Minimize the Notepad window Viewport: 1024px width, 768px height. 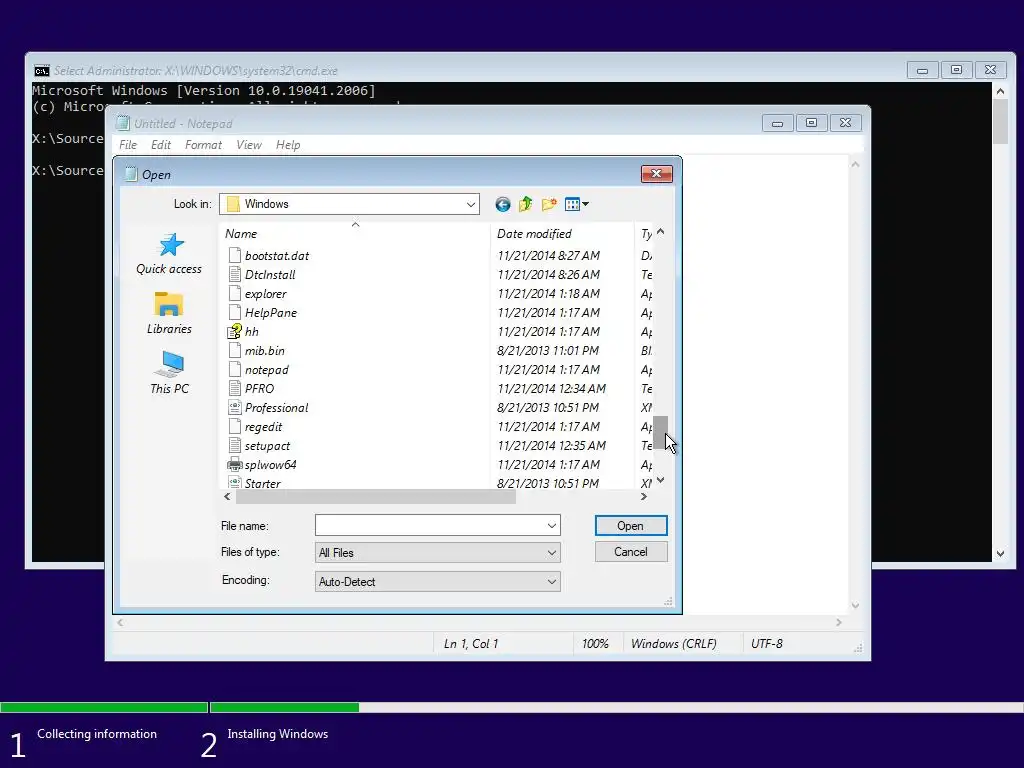pos(778,123)
